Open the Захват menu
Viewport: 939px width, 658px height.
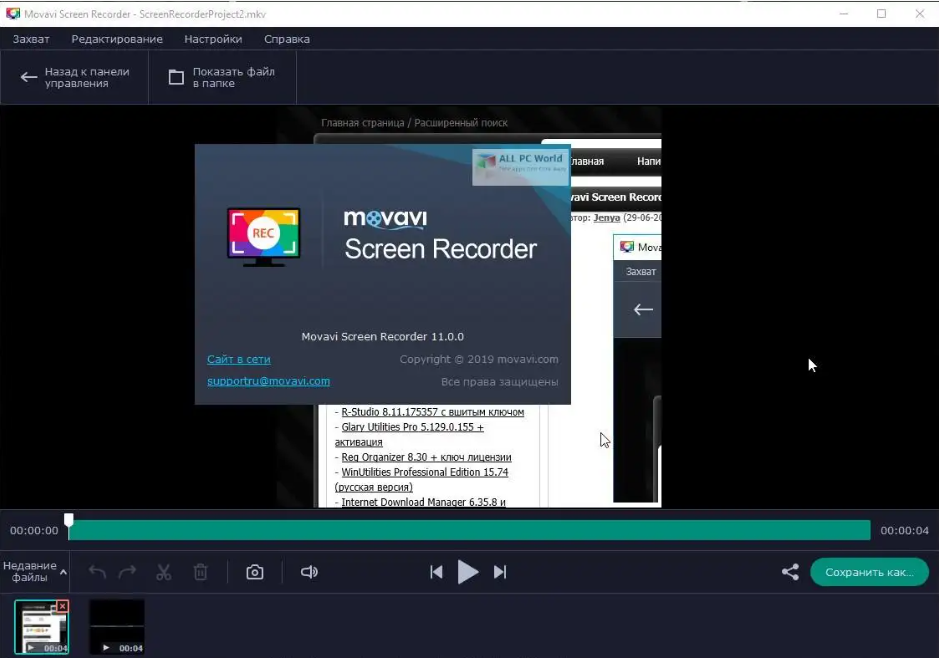point(31,39)
